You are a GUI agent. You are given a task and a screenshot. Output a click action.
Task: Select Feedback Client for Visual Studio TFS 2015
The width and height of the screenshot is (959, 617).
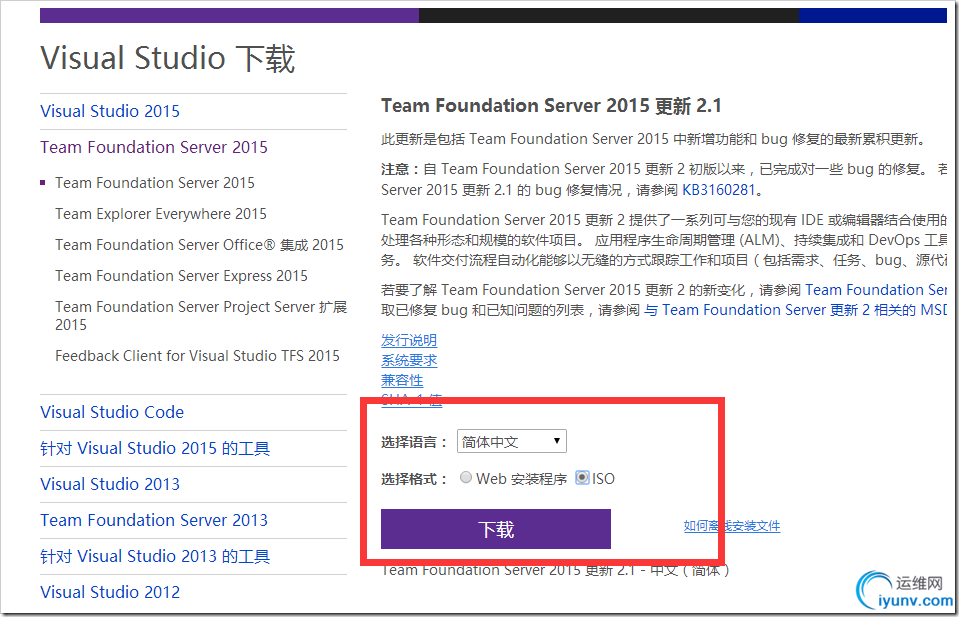coord(198,356)
